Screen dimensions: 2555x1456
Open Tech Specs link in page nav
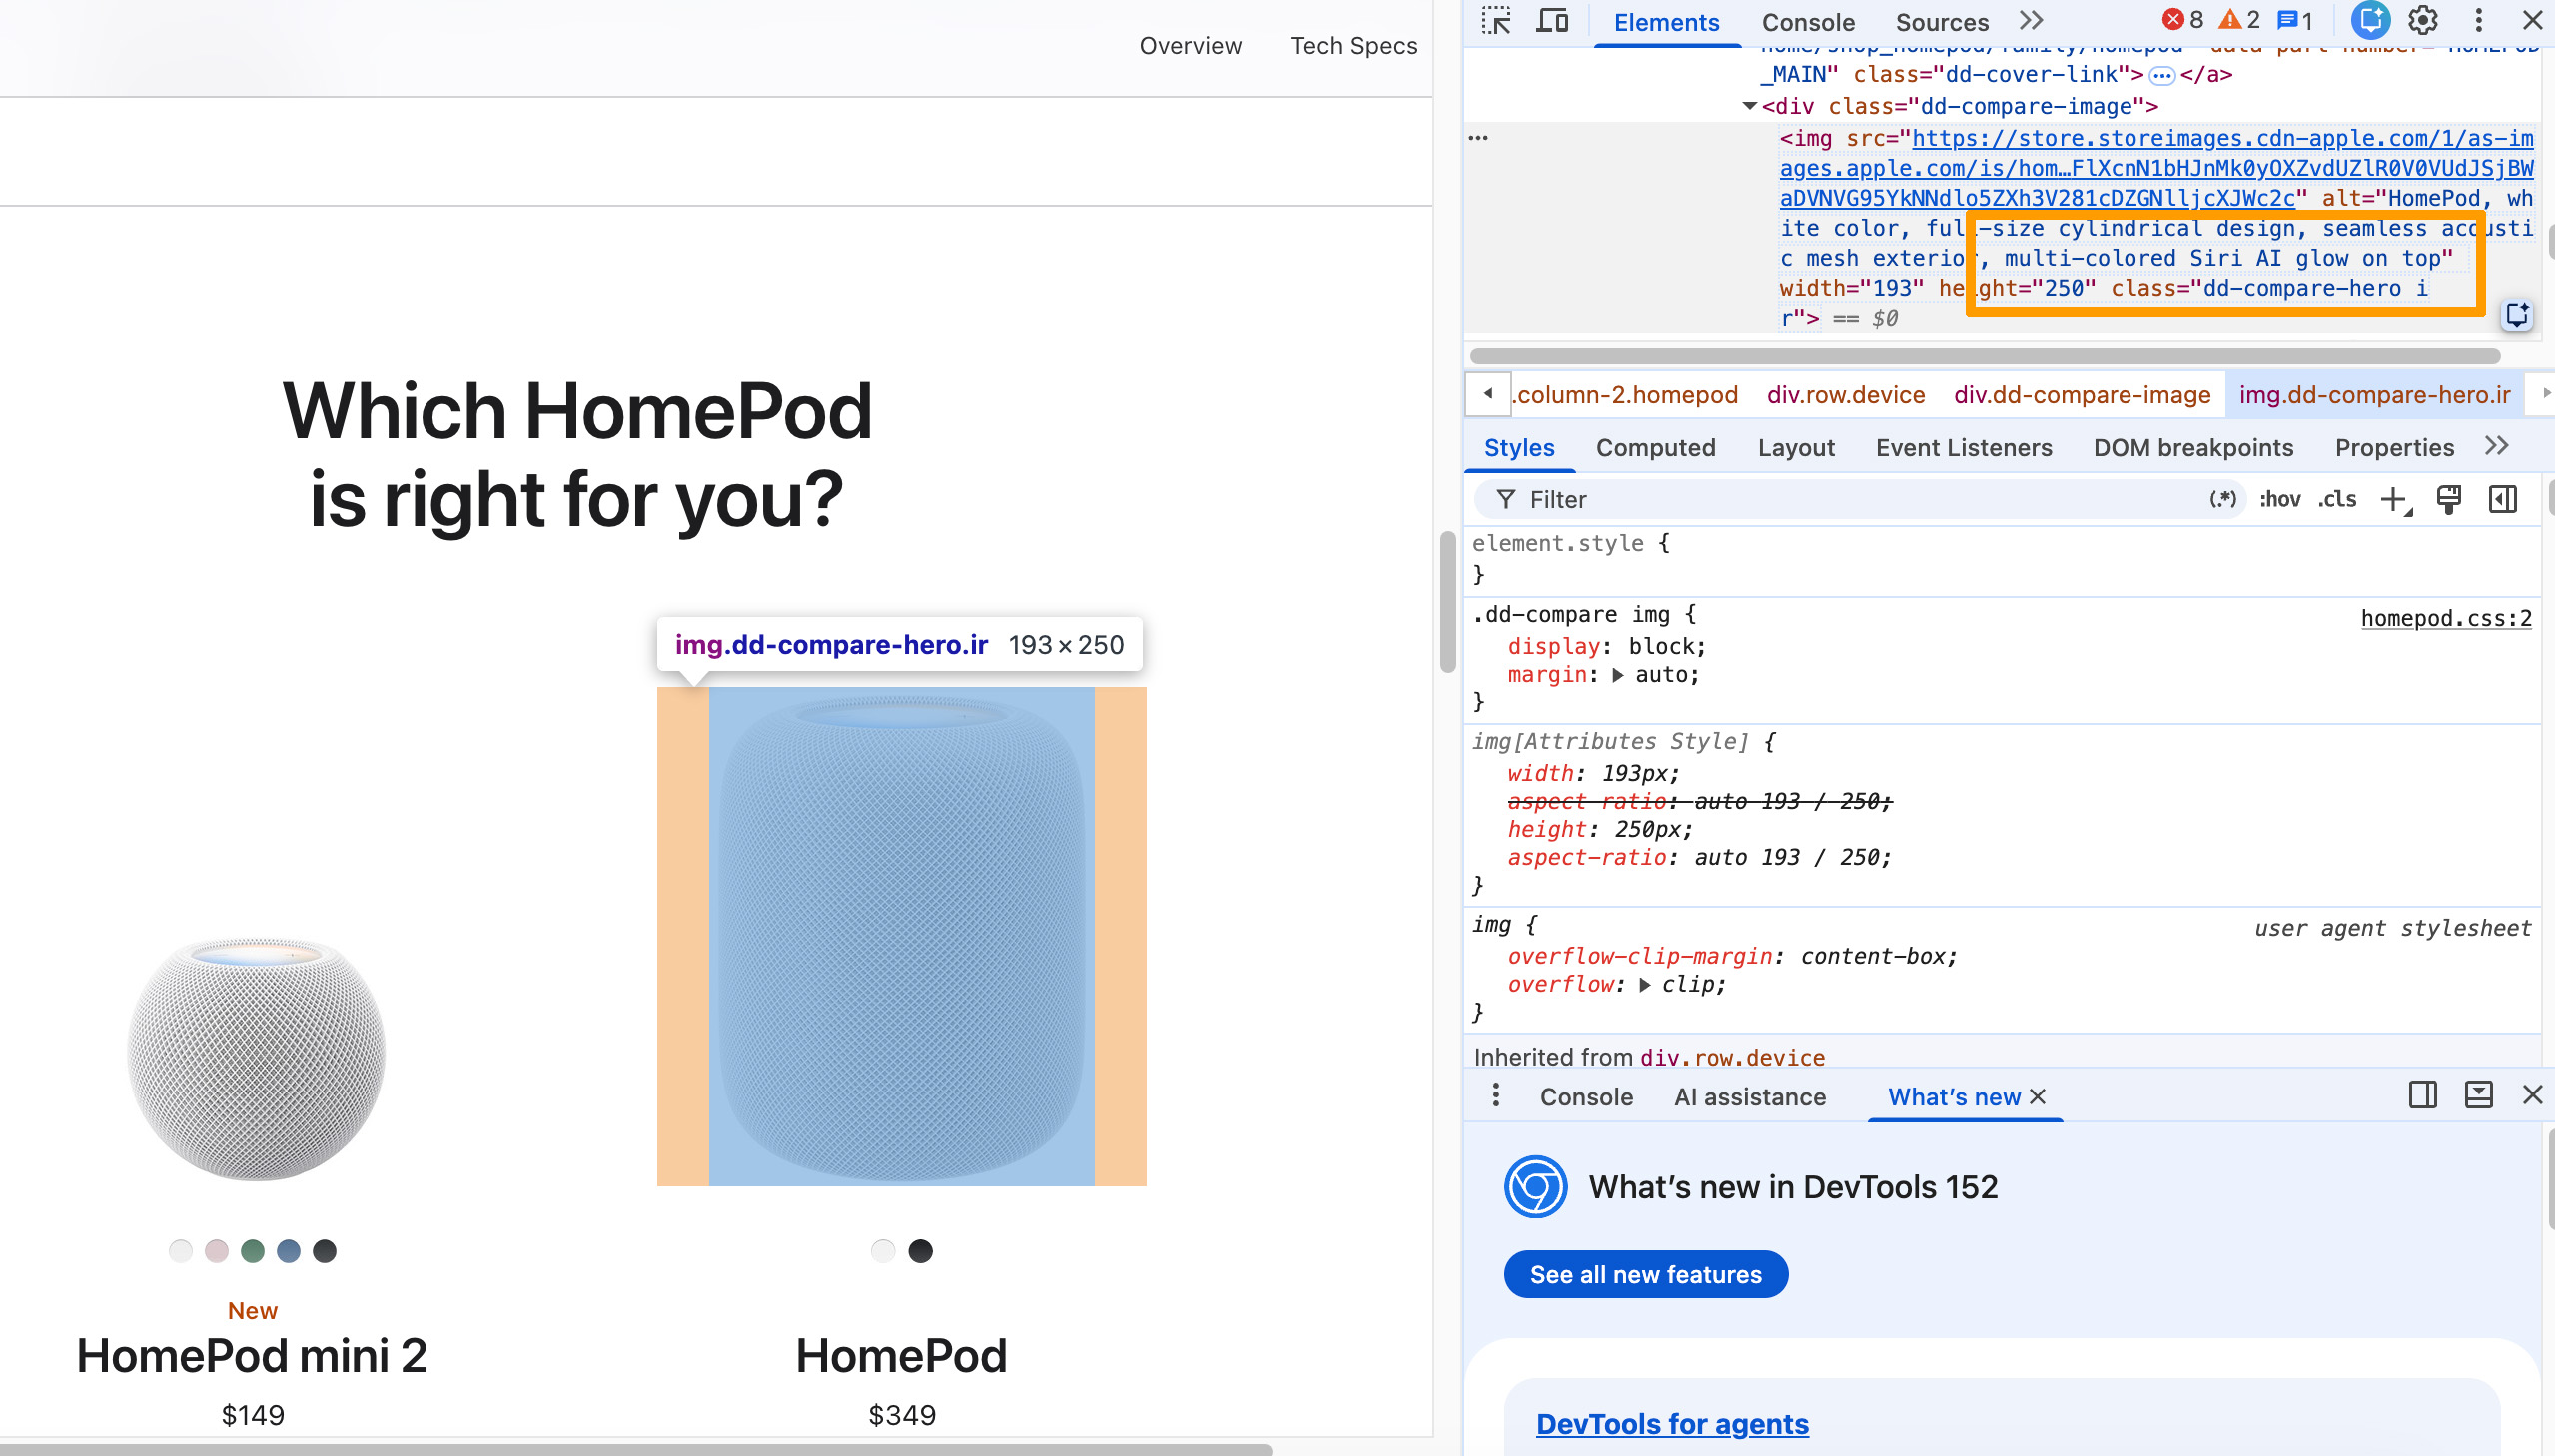coord(1354,46)
